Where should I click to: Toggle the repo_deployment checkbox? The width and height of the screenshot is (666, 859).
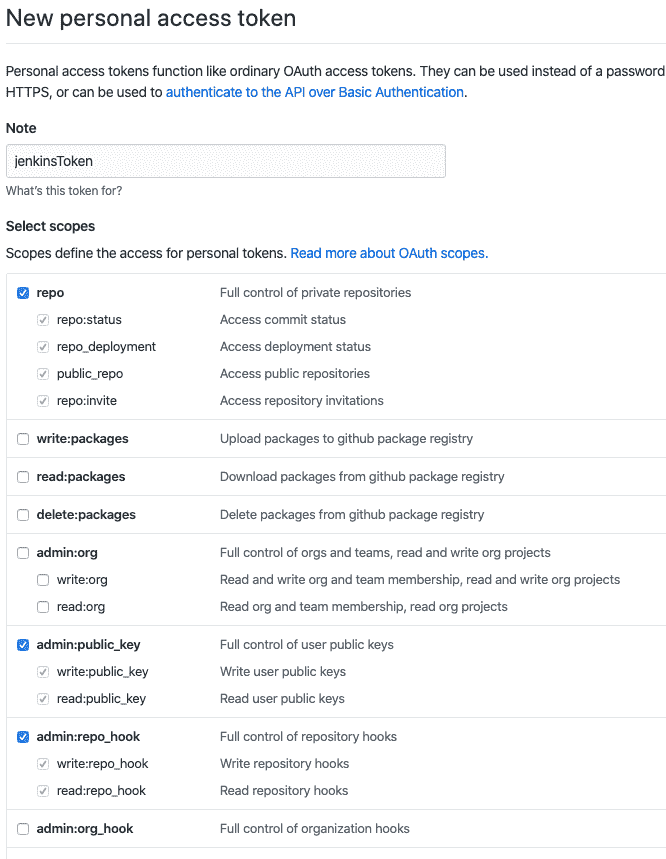(x=43, y=347)
